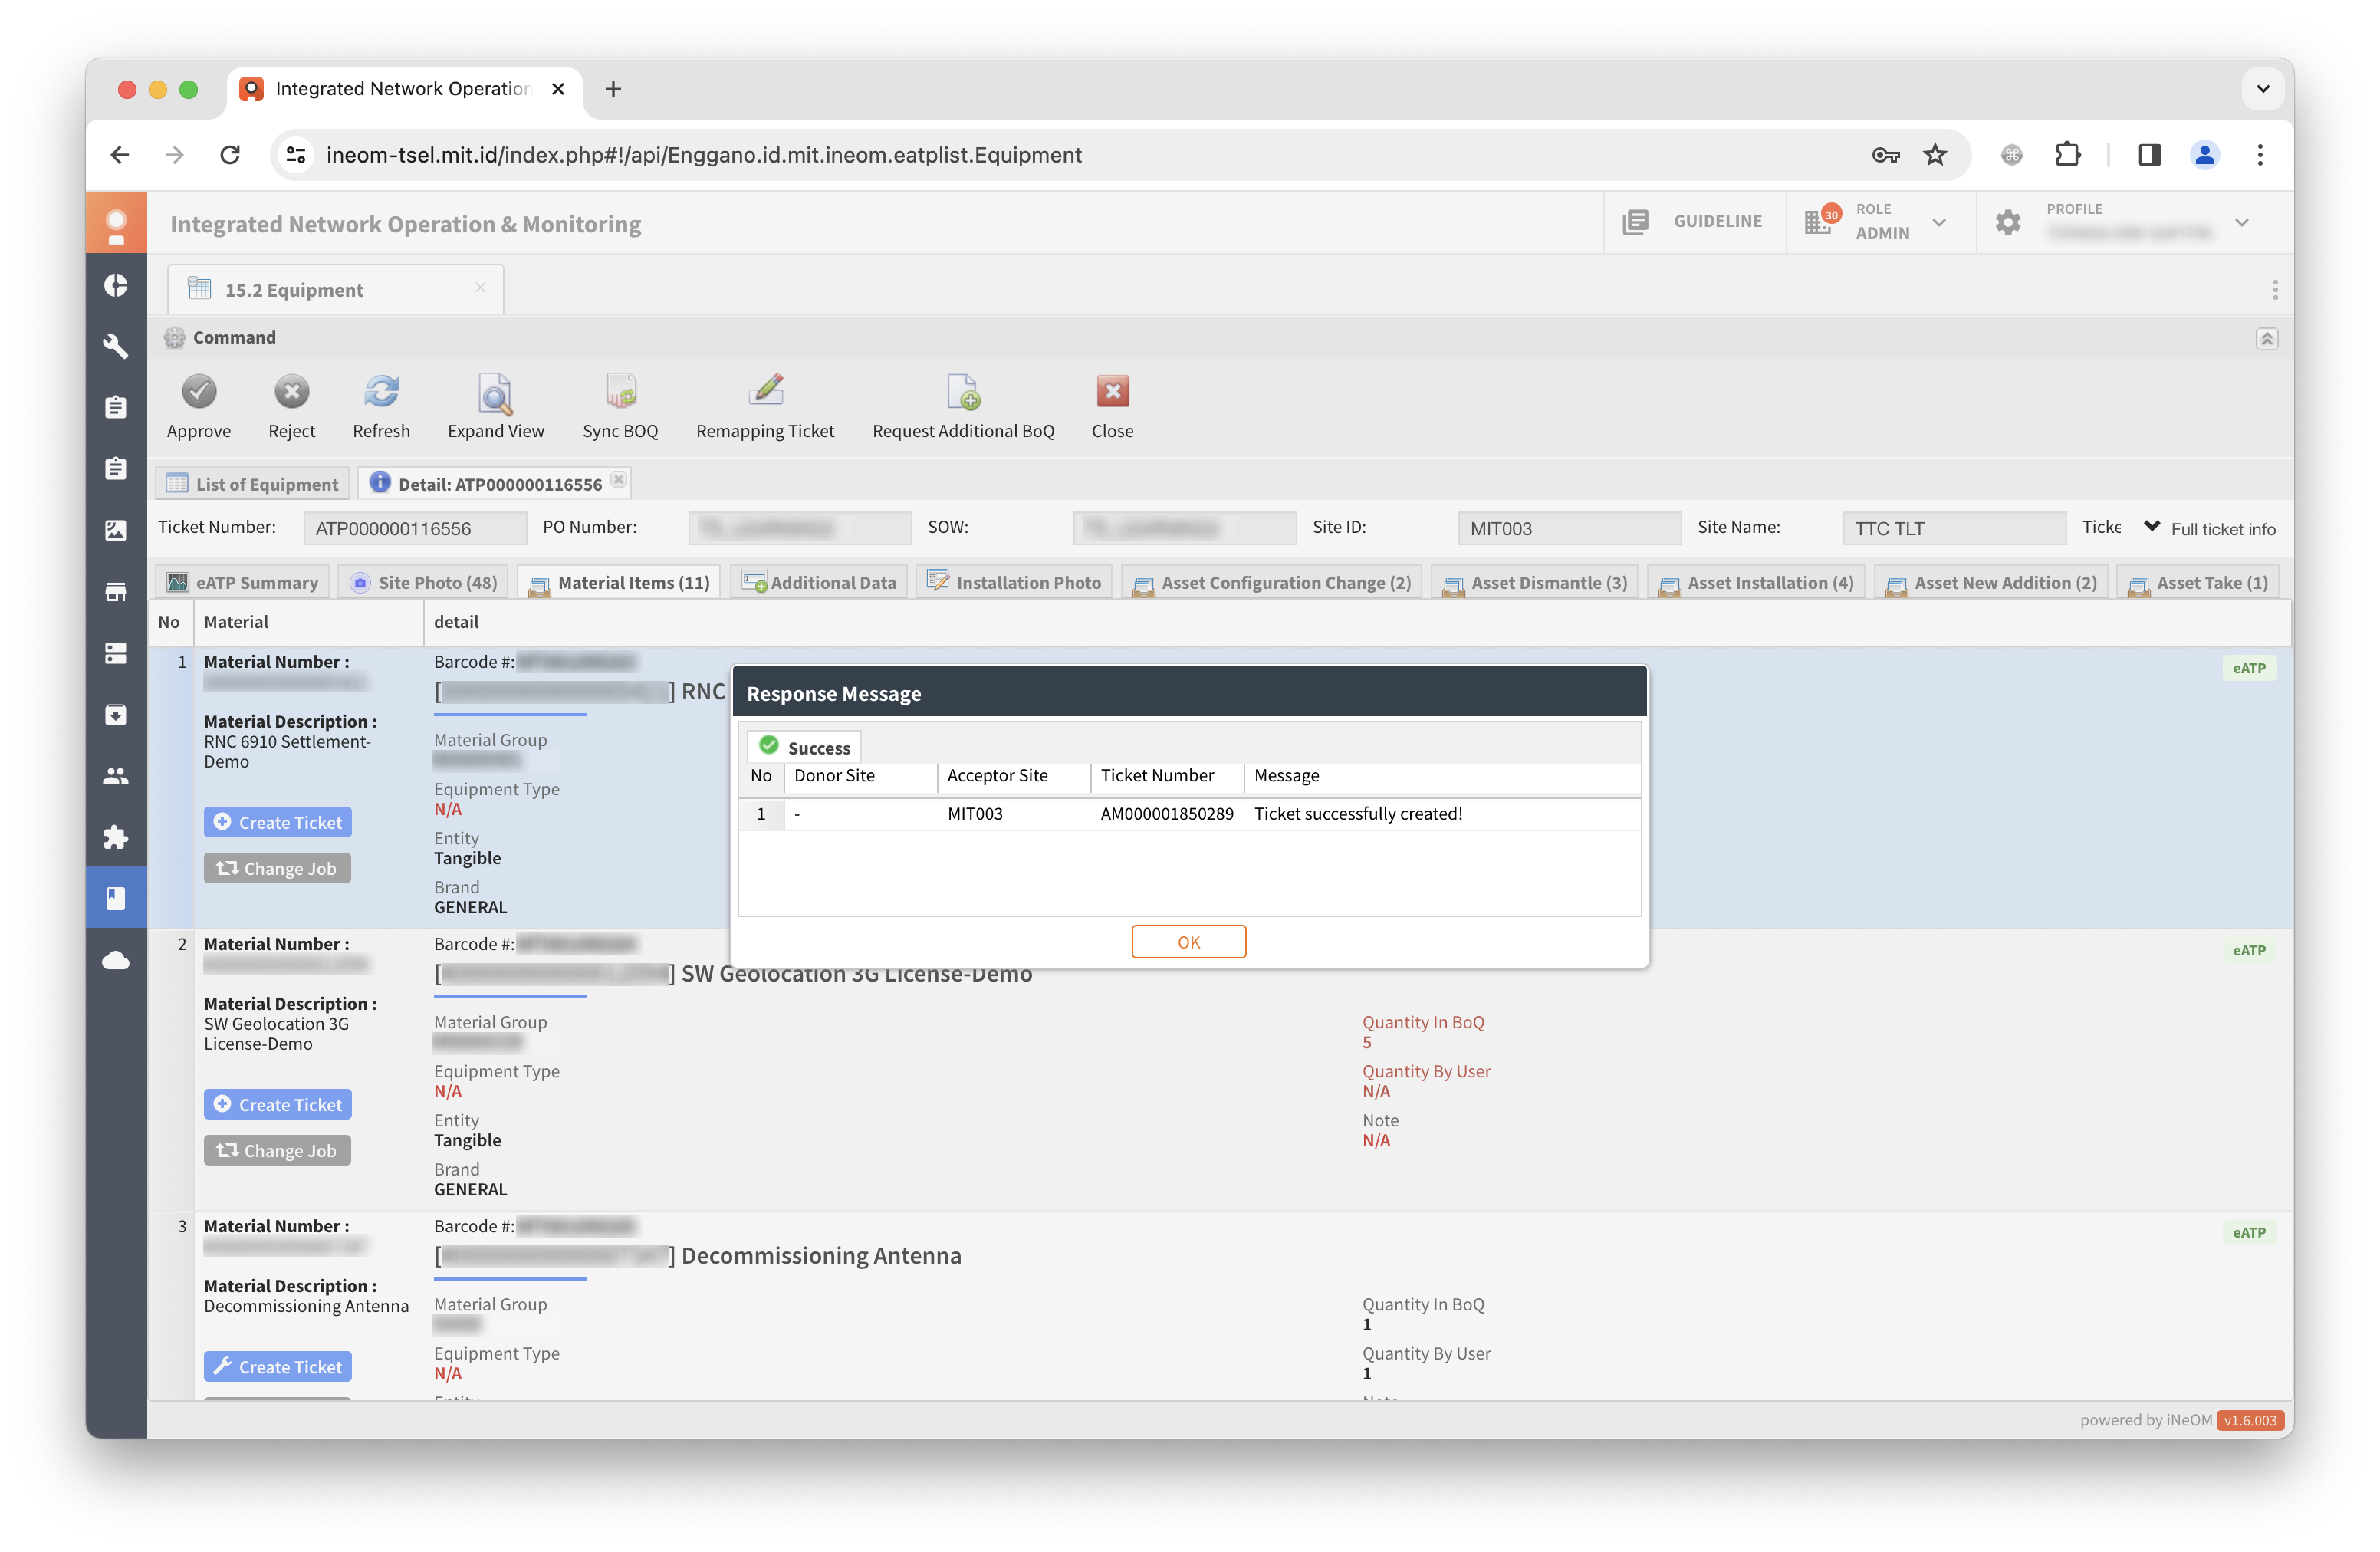This screenshot has width=2380, height=1552.
Task: Open the Site Photo (48) tab
Action: coord(423,582)
